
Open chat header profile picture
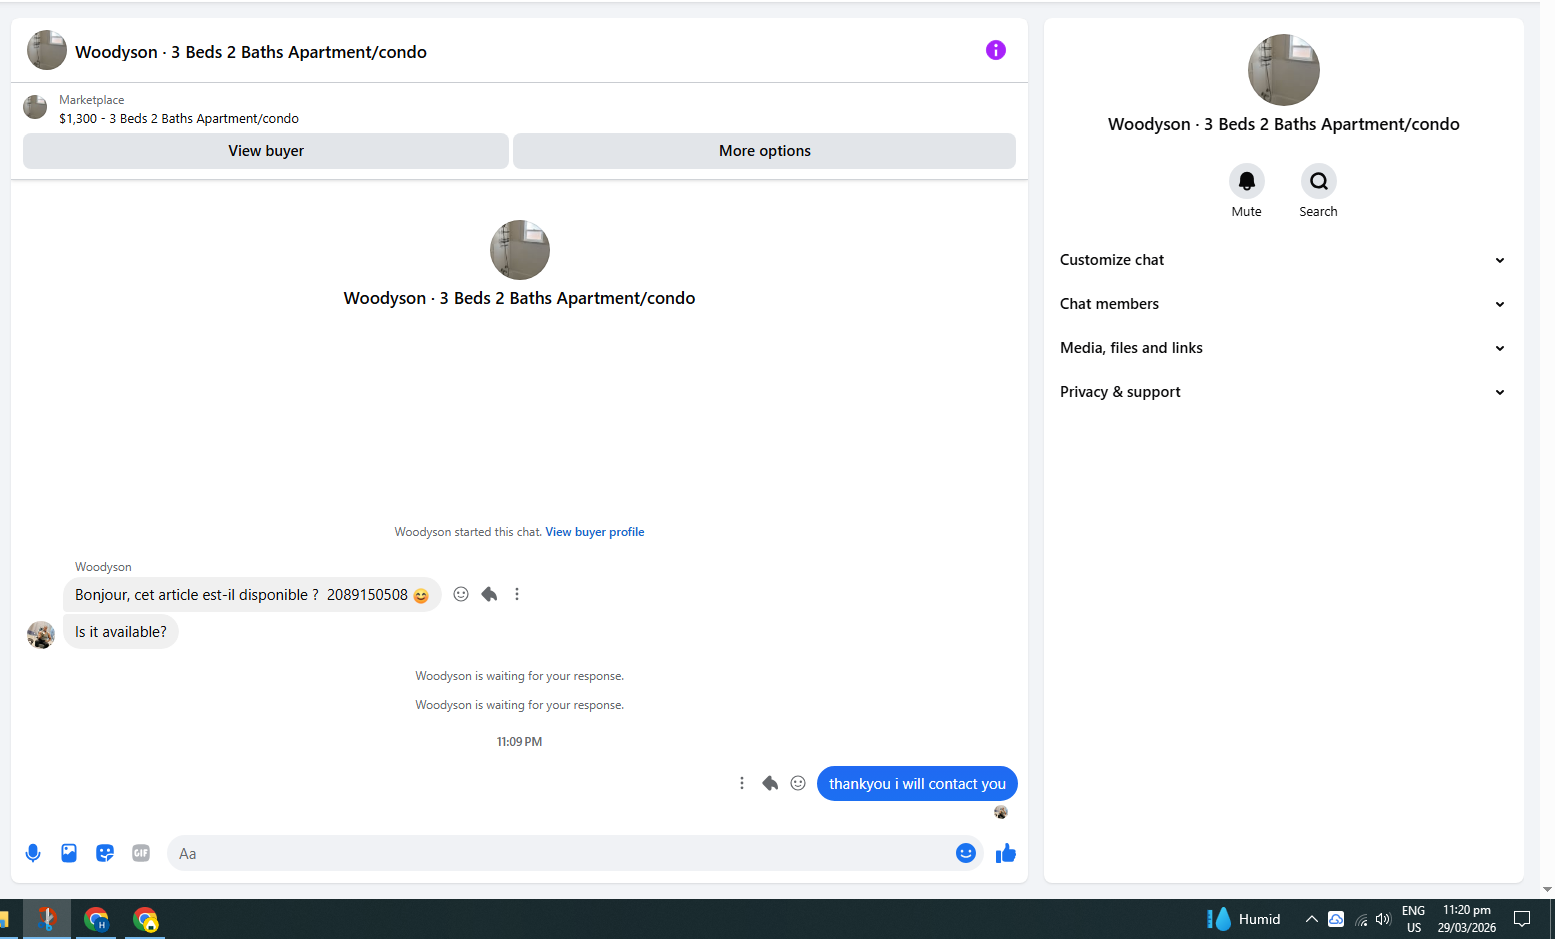pos(47,50)
